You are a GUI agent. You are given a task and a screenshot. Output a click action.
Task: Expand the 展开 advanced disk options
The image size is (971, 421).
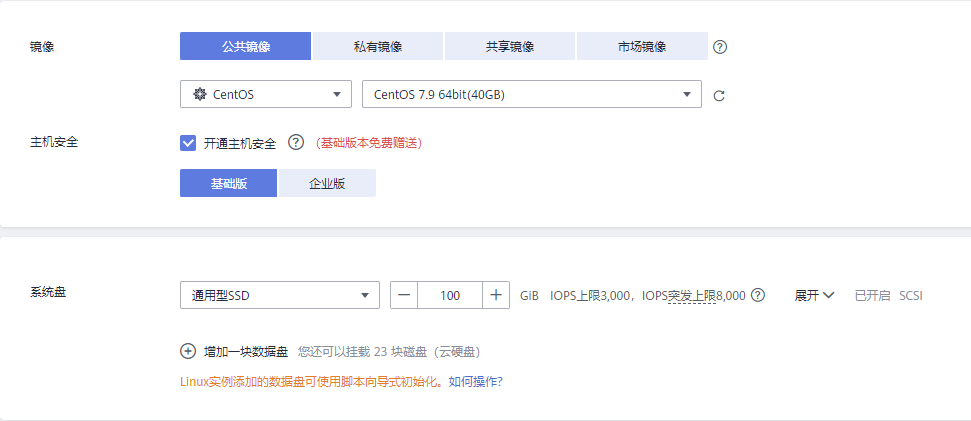pos(814,295)
